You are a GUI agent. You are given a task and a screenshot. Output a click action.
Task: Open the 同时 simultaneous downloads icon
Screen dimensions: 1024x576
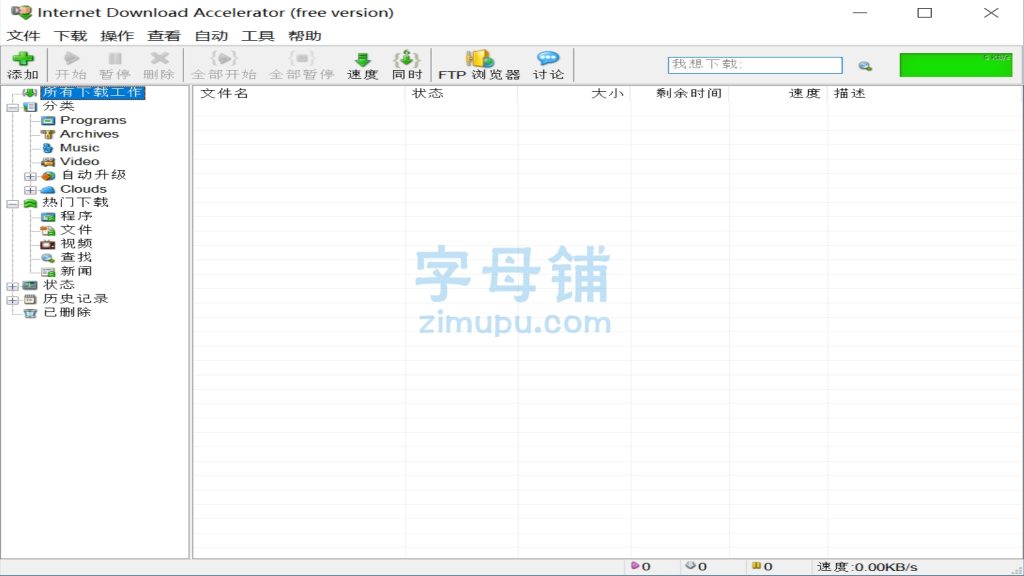pos(407,59)
